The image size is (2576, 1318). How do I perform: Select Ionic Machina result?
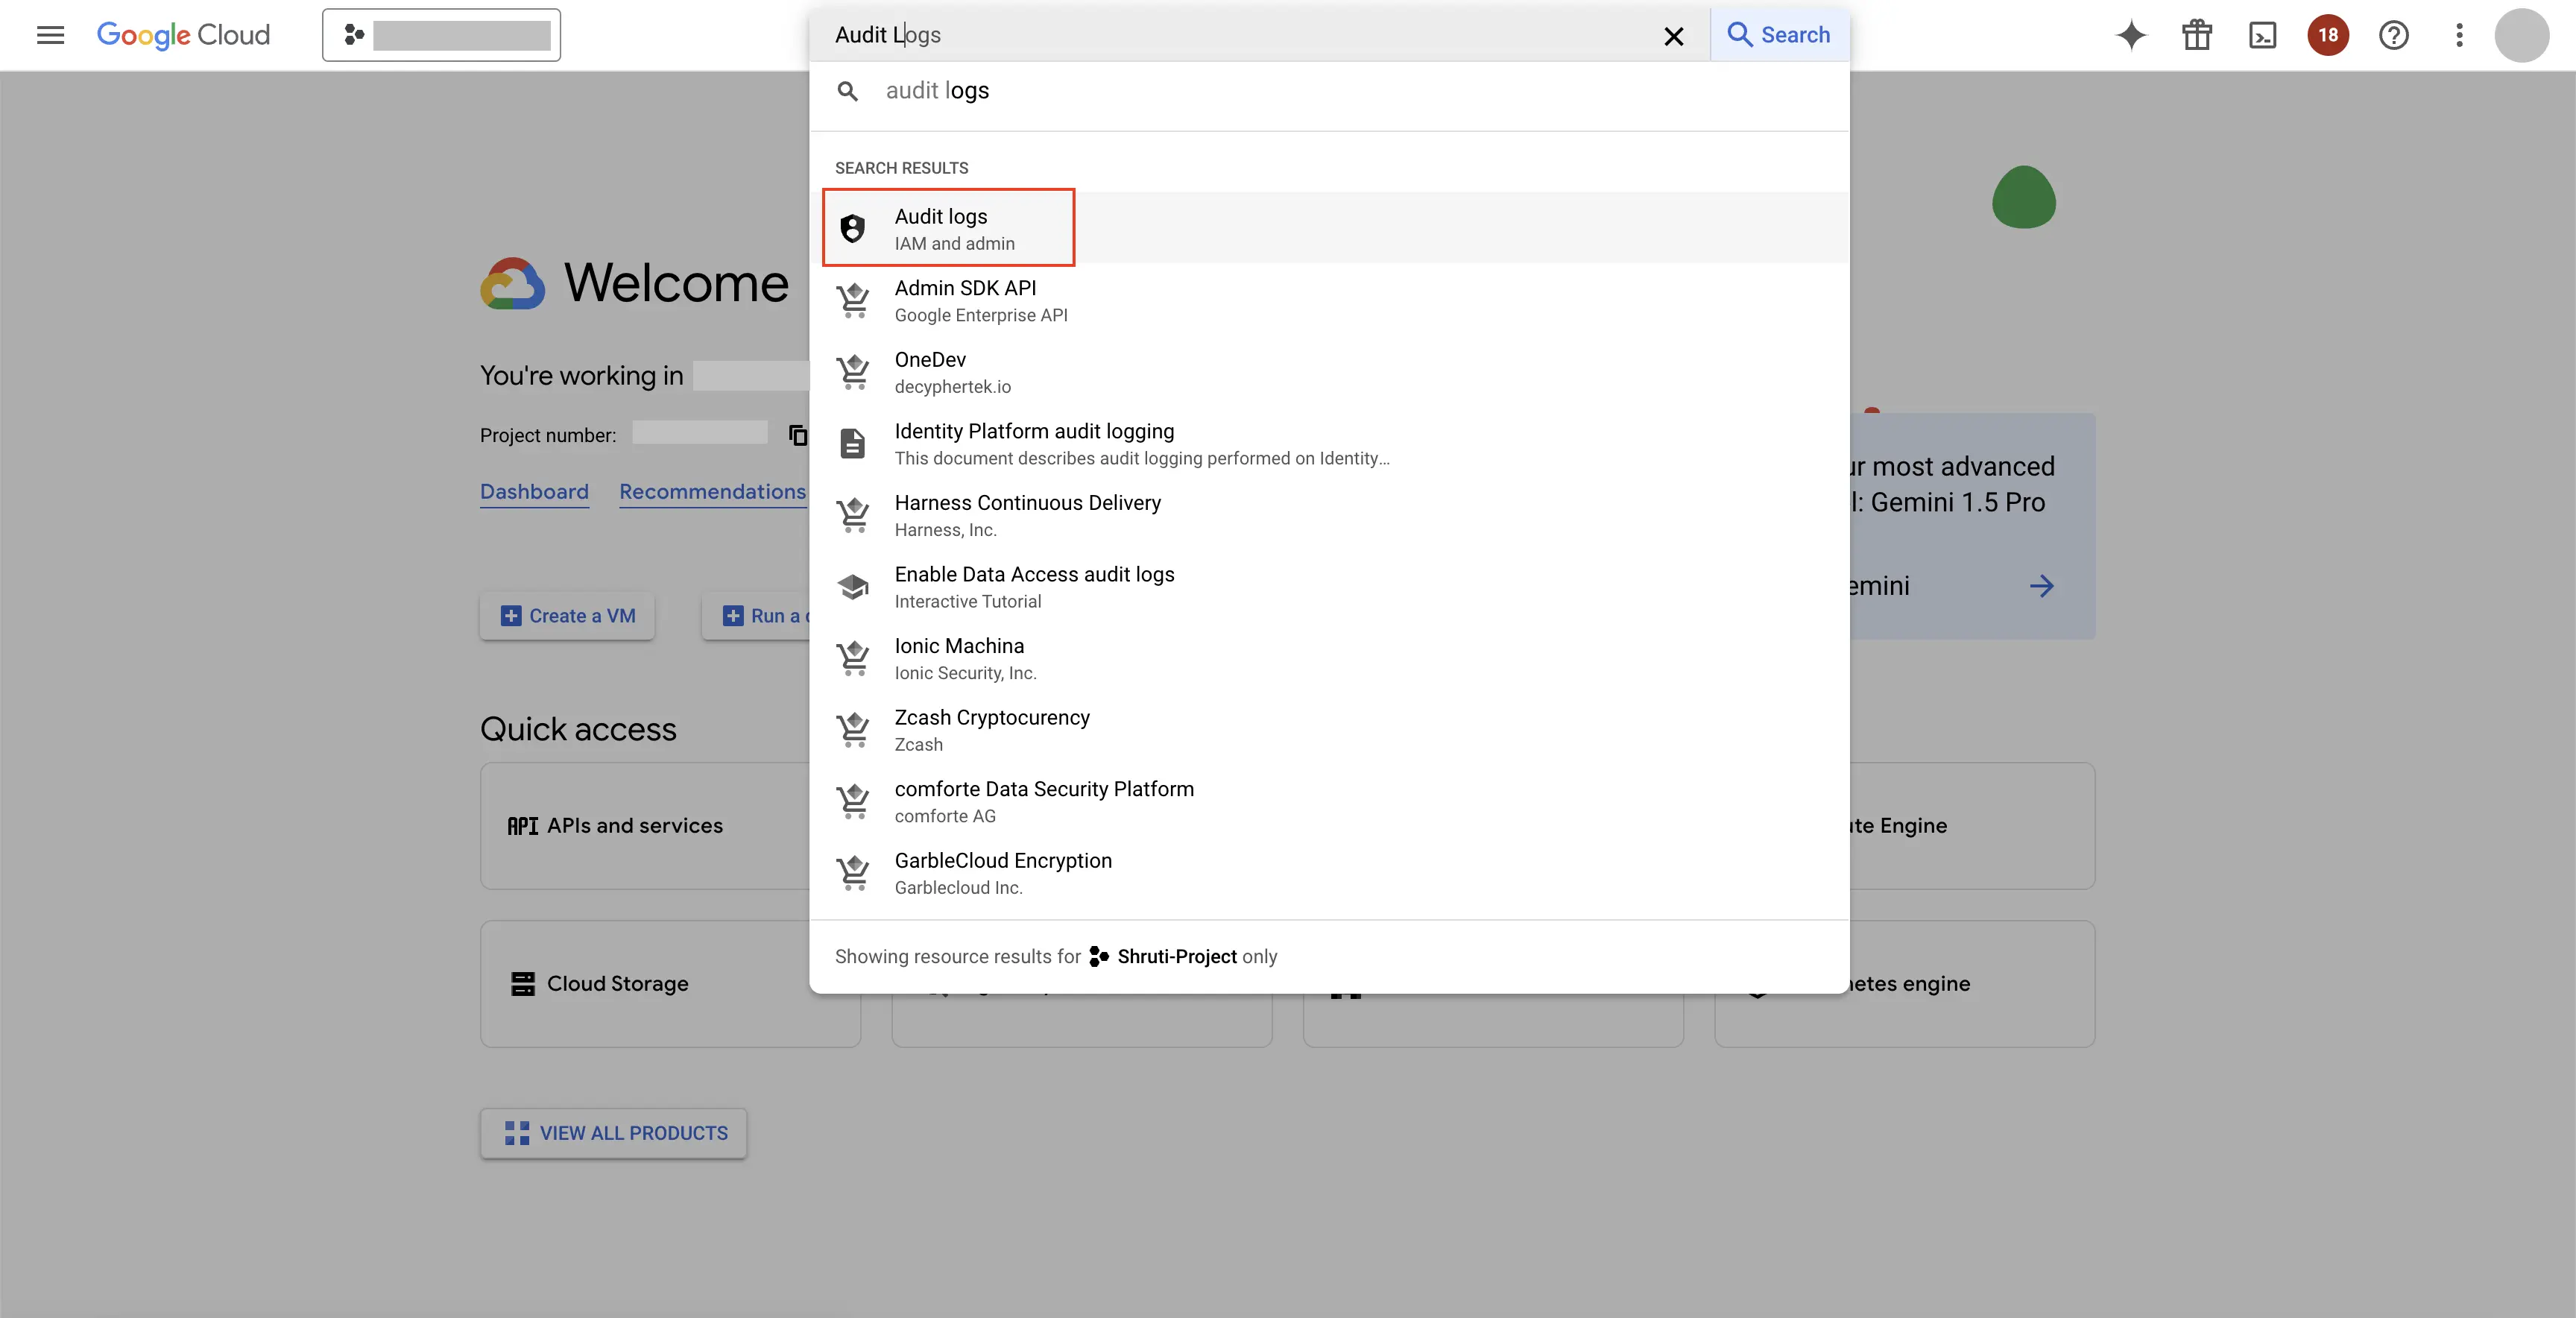1329,658
